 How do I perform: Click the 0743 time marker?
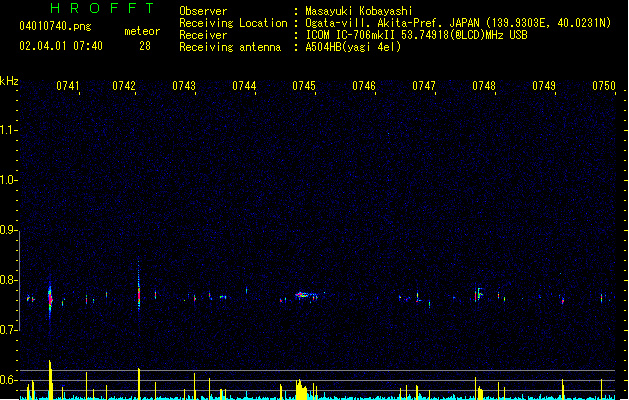click(x=184, y=86)
